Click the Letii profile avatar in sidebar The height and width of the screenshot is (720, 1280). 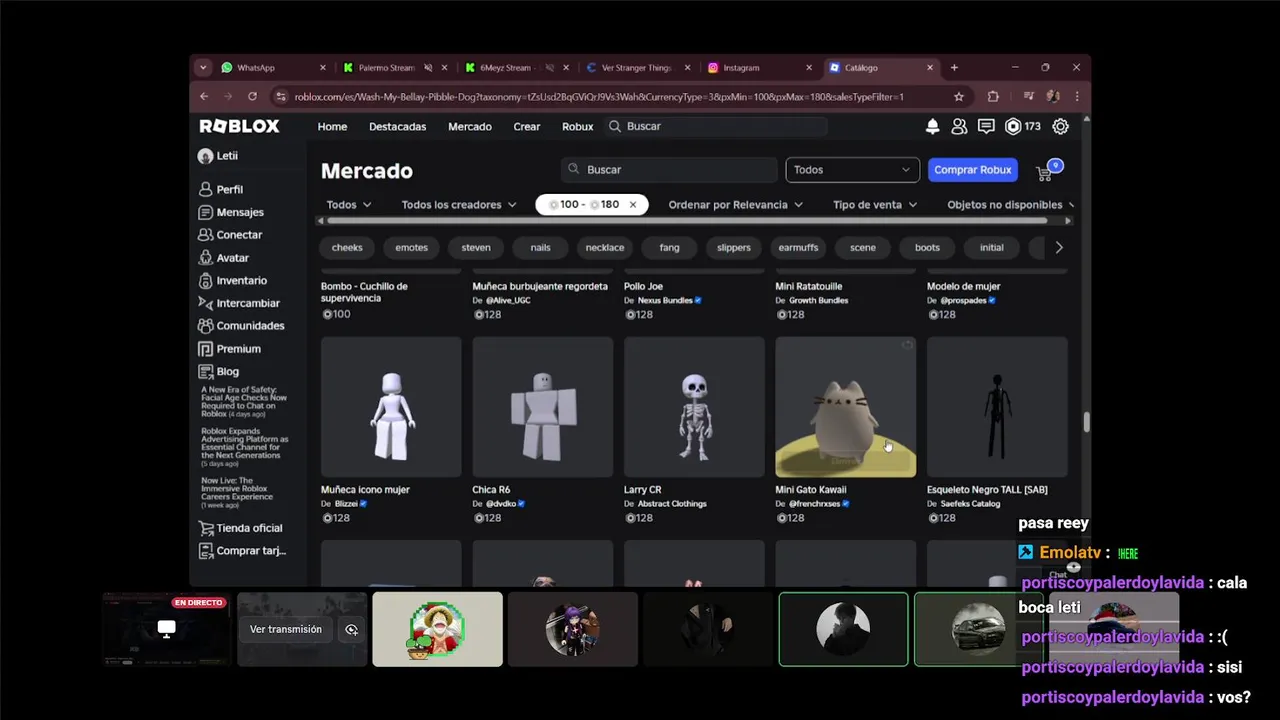205,156
